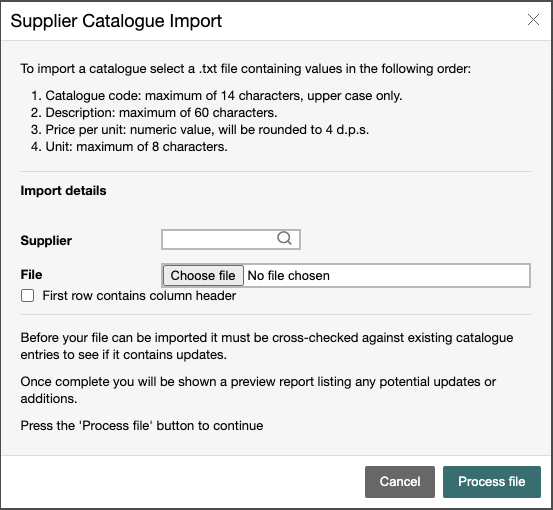Tick the First row contains column header checkbox
The image size is (553, 510).
28,296
